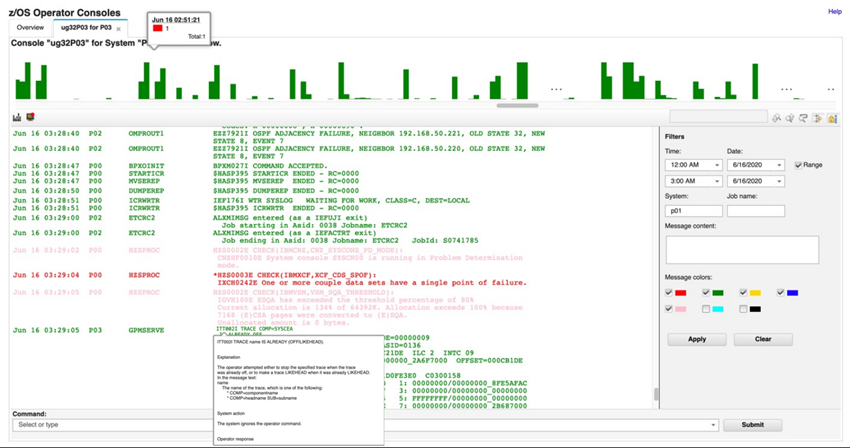Click the cyan color swatch

coord(717,309)
